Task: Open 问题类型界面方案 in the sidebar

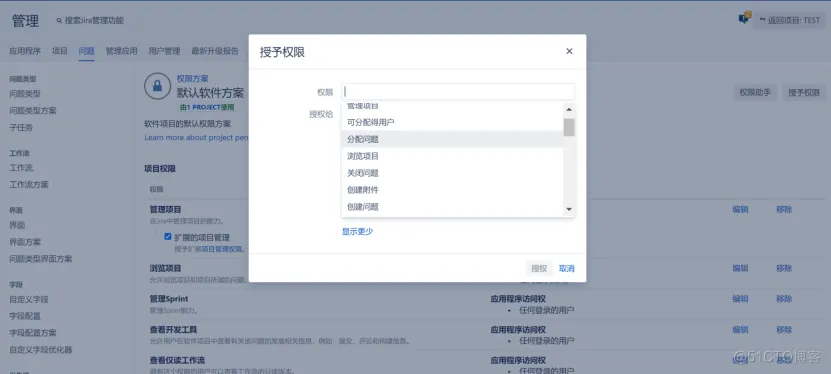Action: (x=41, y=259)
